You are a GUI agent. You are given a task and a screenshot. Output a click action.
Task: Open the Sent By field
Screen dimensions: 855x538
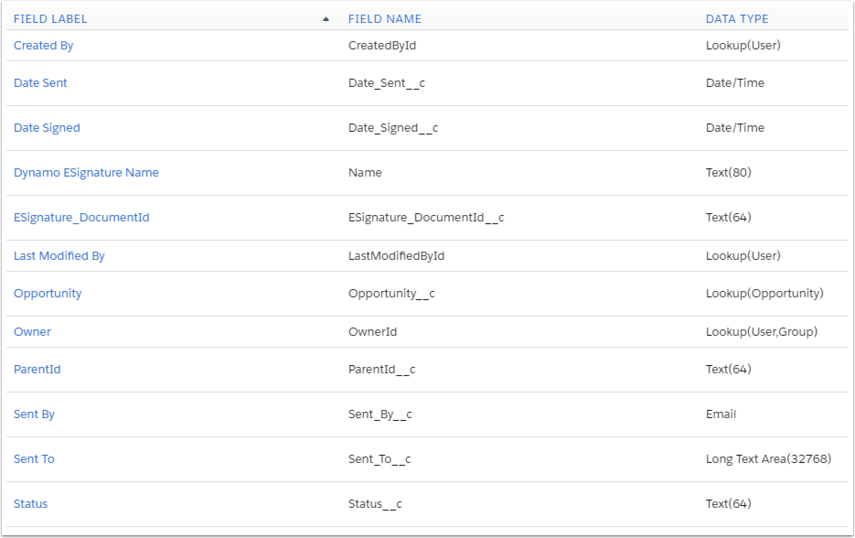[34, 415]
